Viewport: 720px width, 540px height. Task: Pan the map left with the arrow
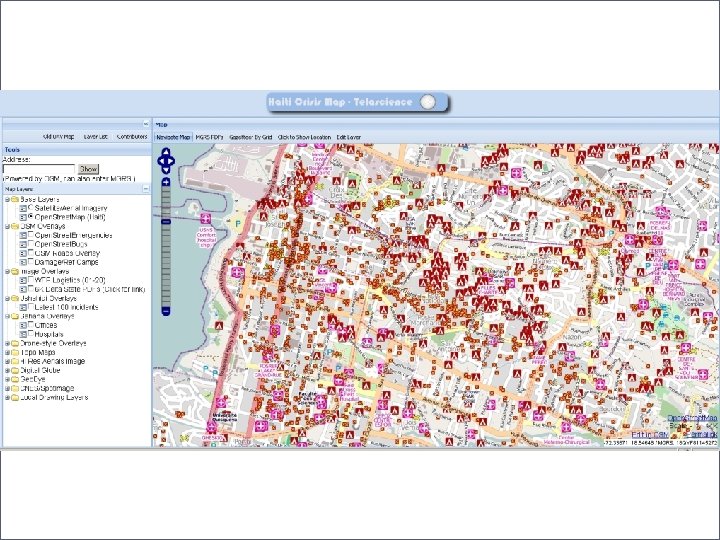160,161
